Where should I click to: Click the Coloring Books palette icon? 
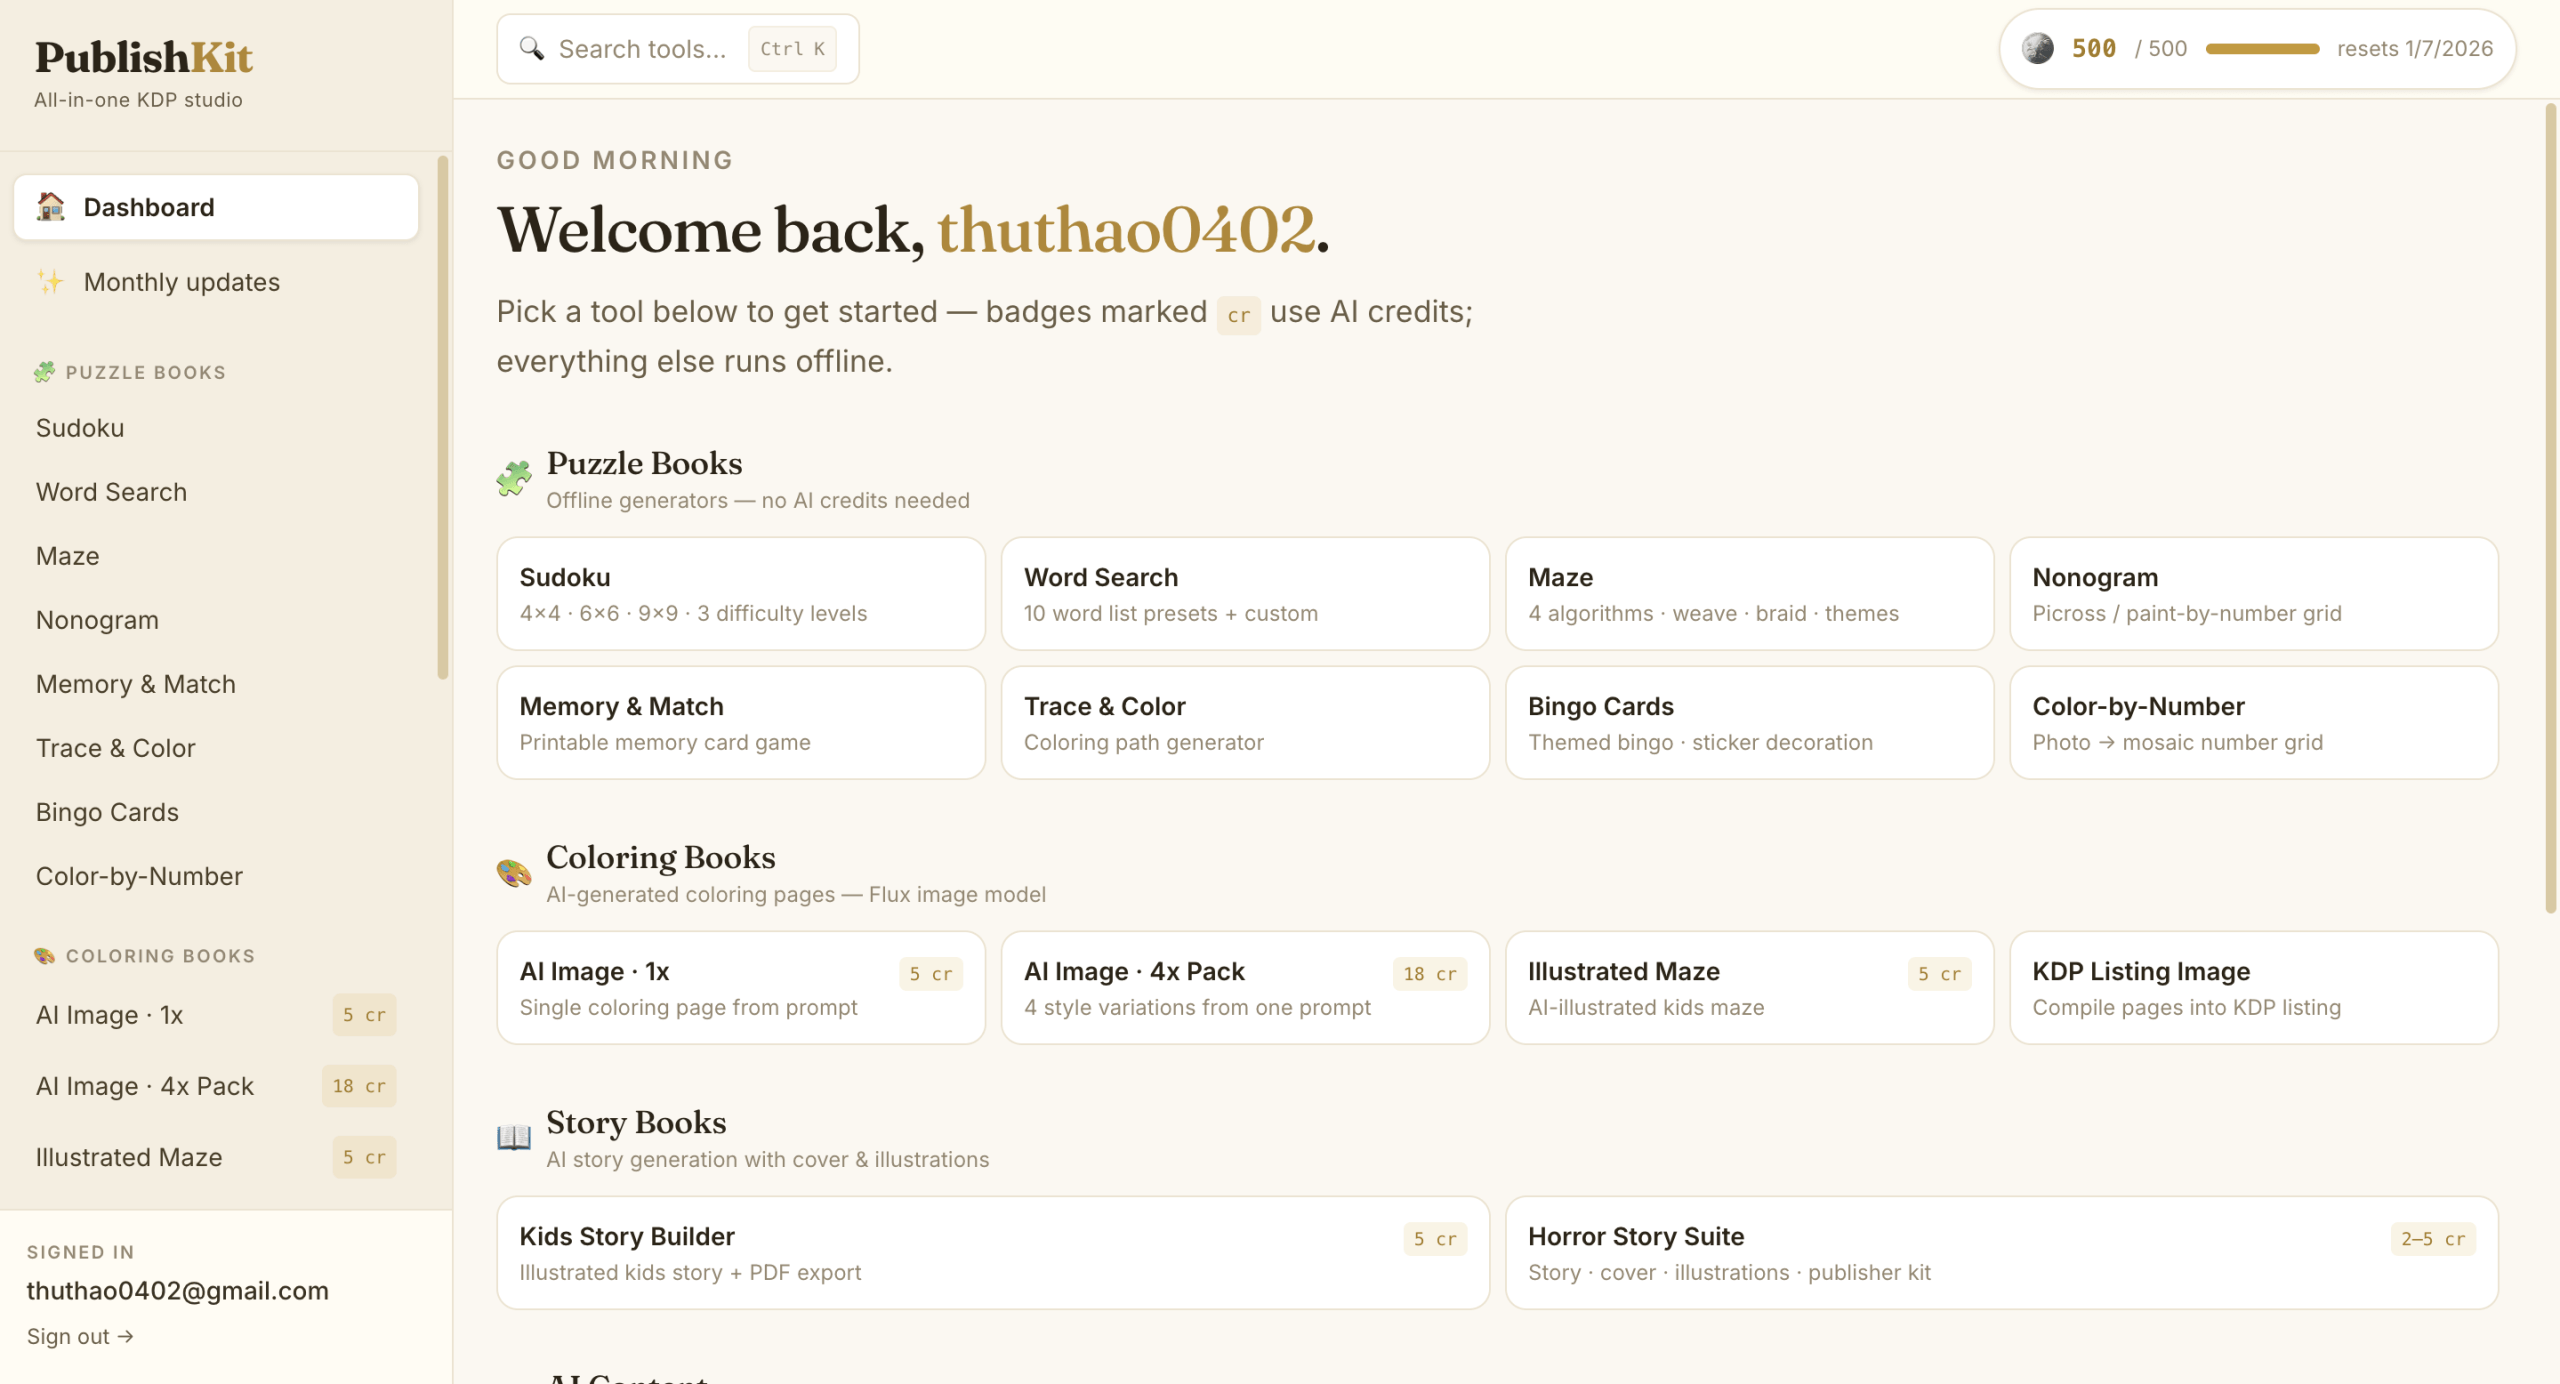point(514,873)
